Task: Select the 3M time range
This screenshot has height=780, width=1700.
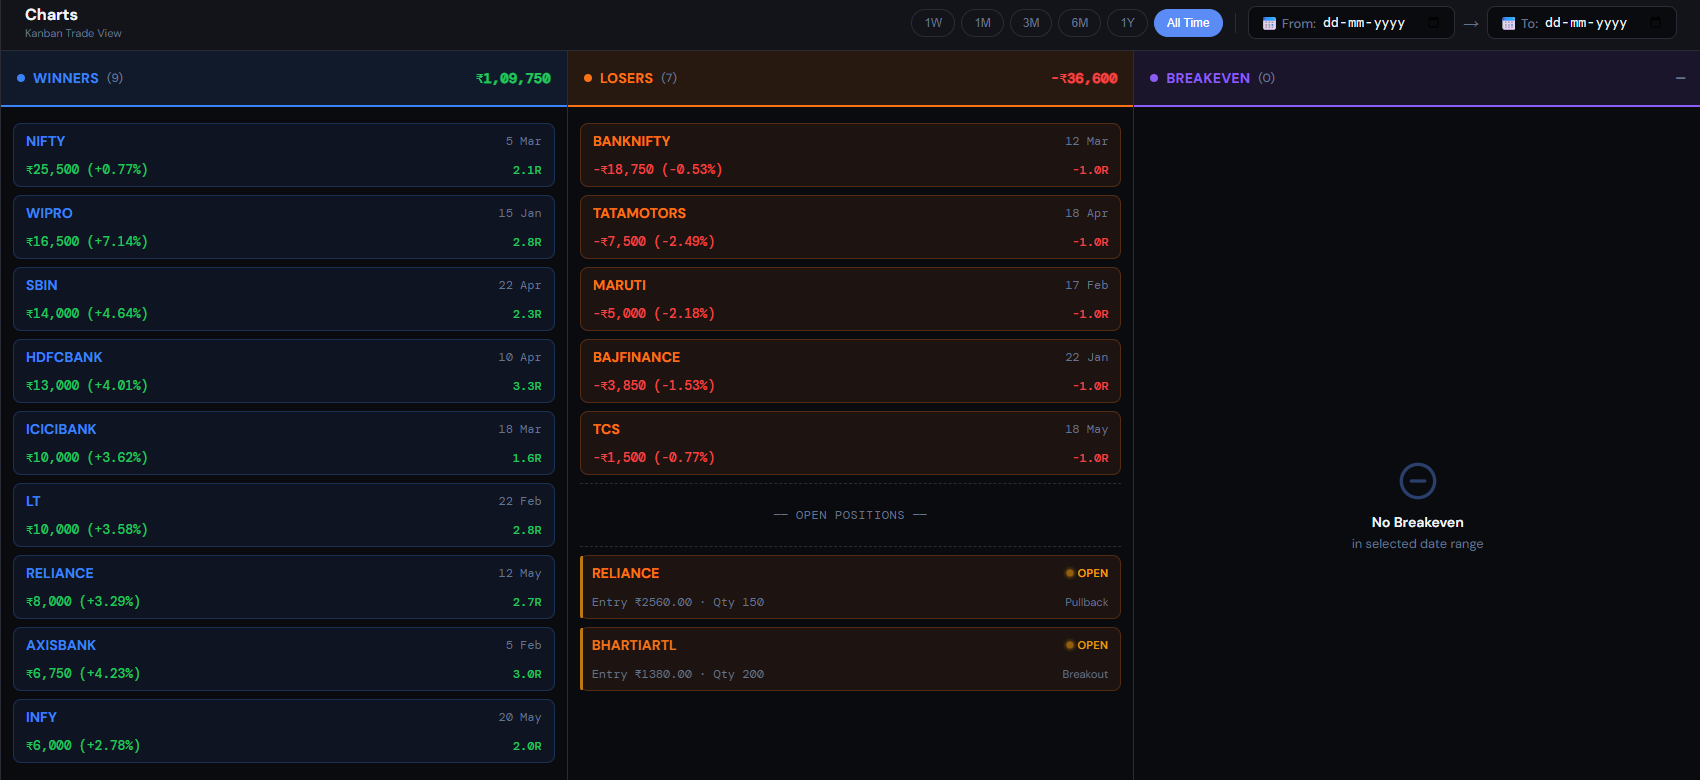Action: 1031,23
